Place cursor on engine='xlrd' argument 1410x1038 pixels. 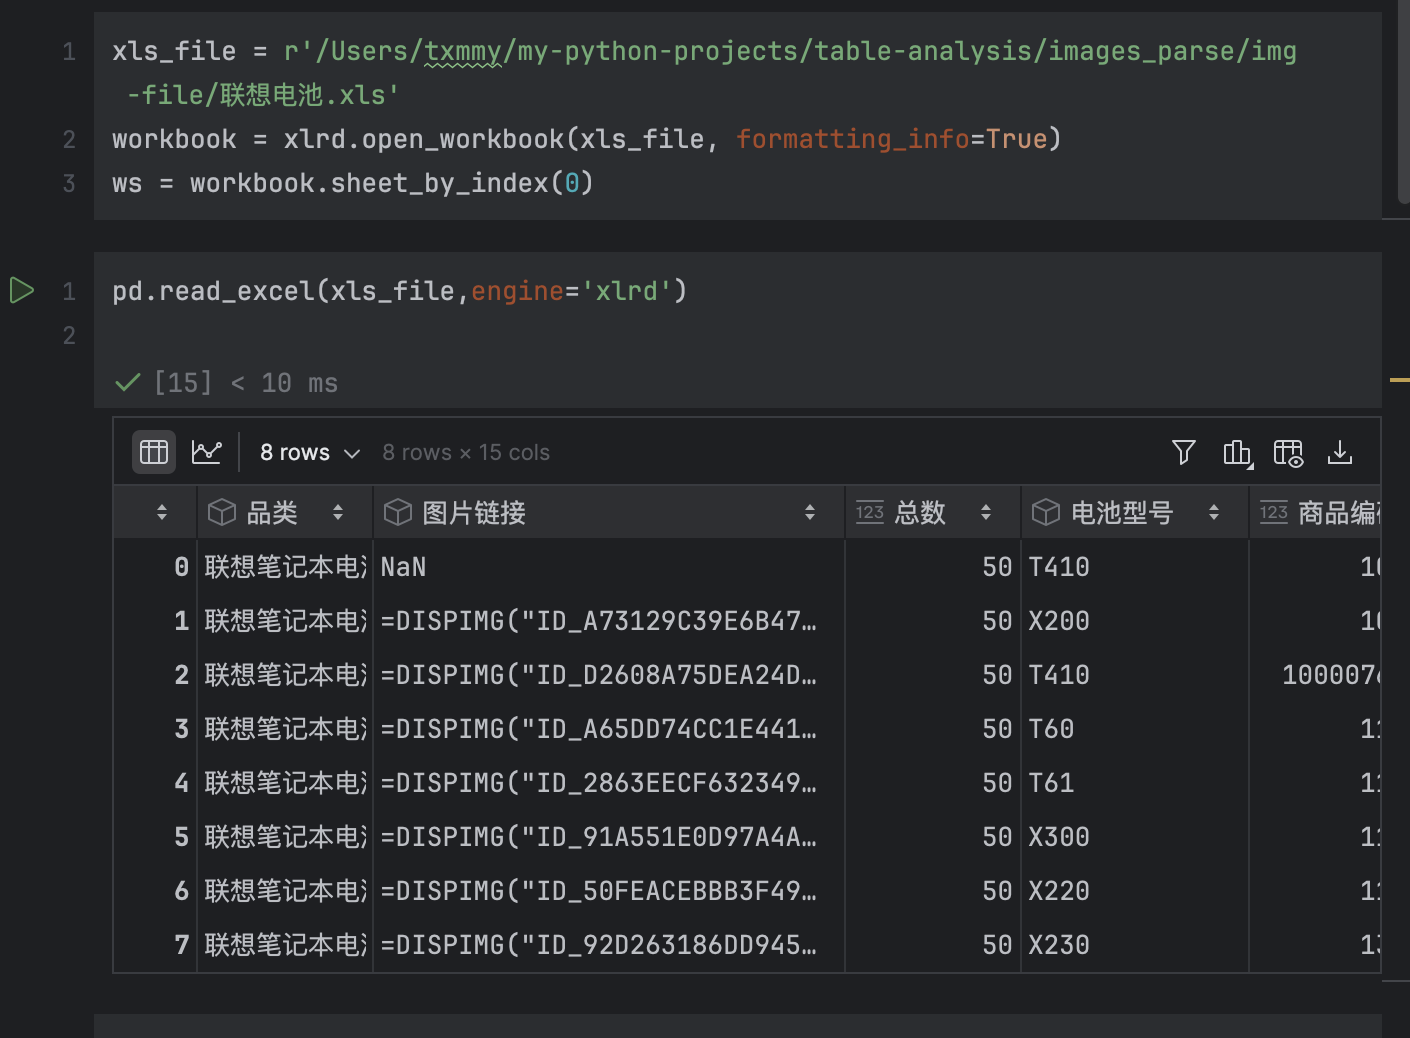571,291
